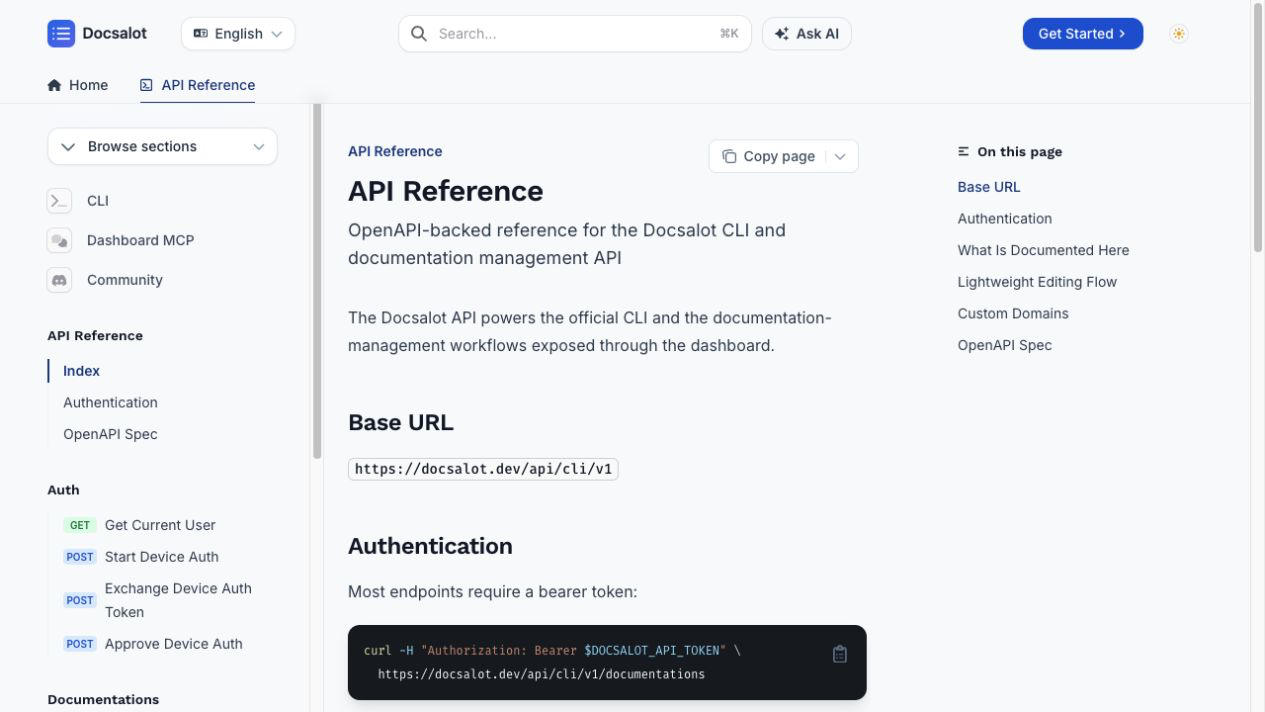Click the Documentations sidebar group heading
This screenshot has height=712, width=1265.
pos(103,700)
